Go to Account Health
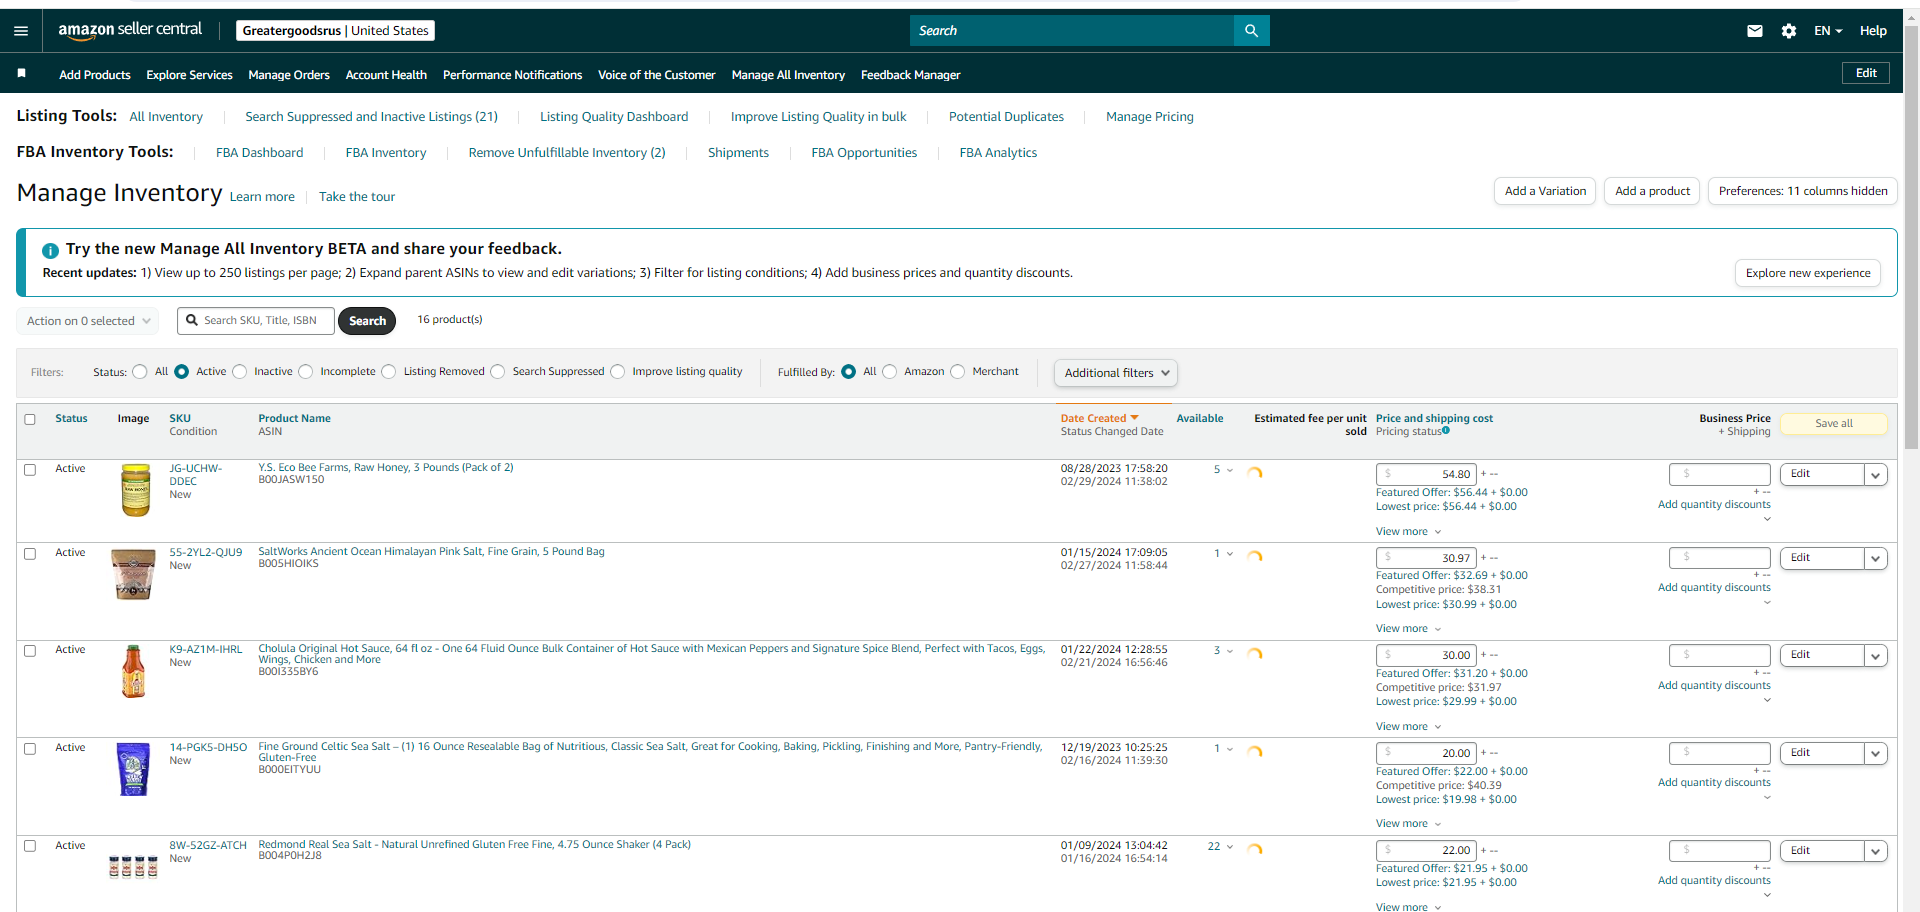Image resolution: width=1920 pixels, height=912 pixels. [x=386, y=75]
